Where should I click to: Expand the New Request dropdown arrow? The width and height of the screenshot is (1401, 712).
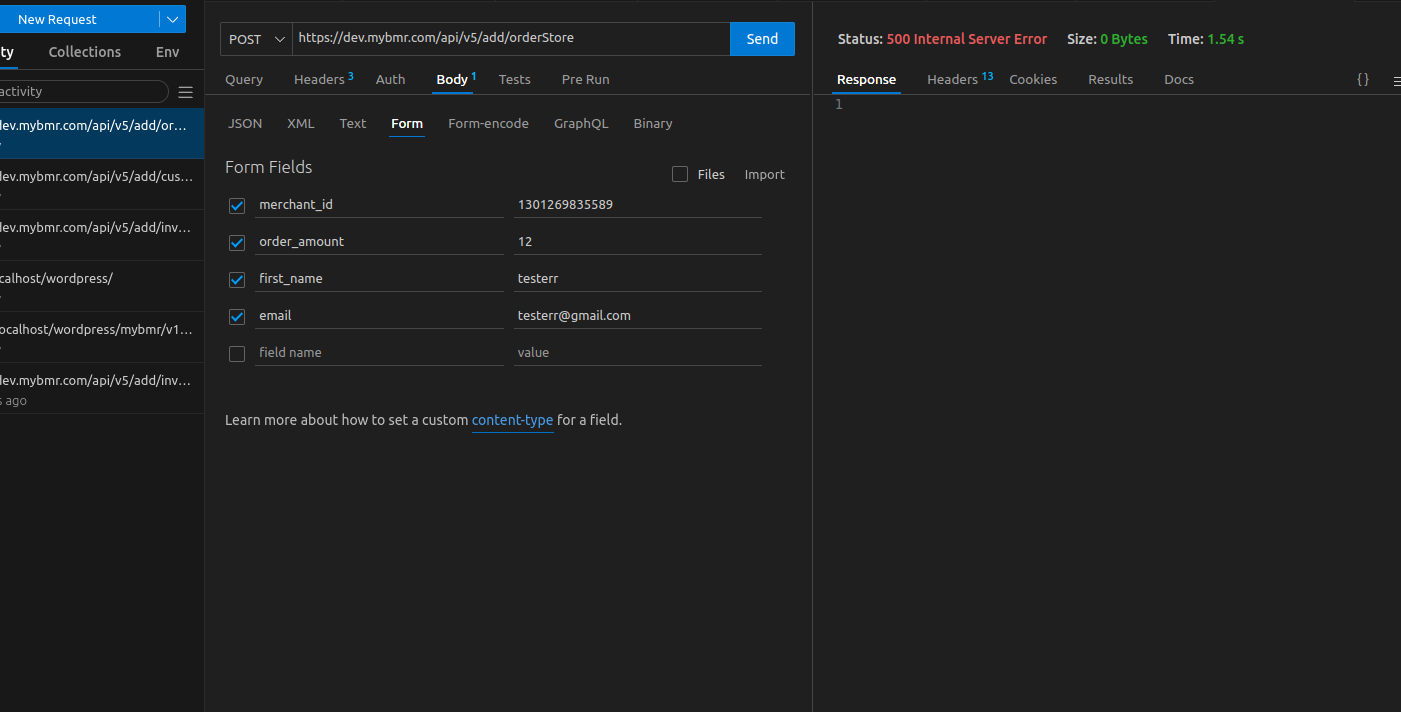(x=173, y=19)
